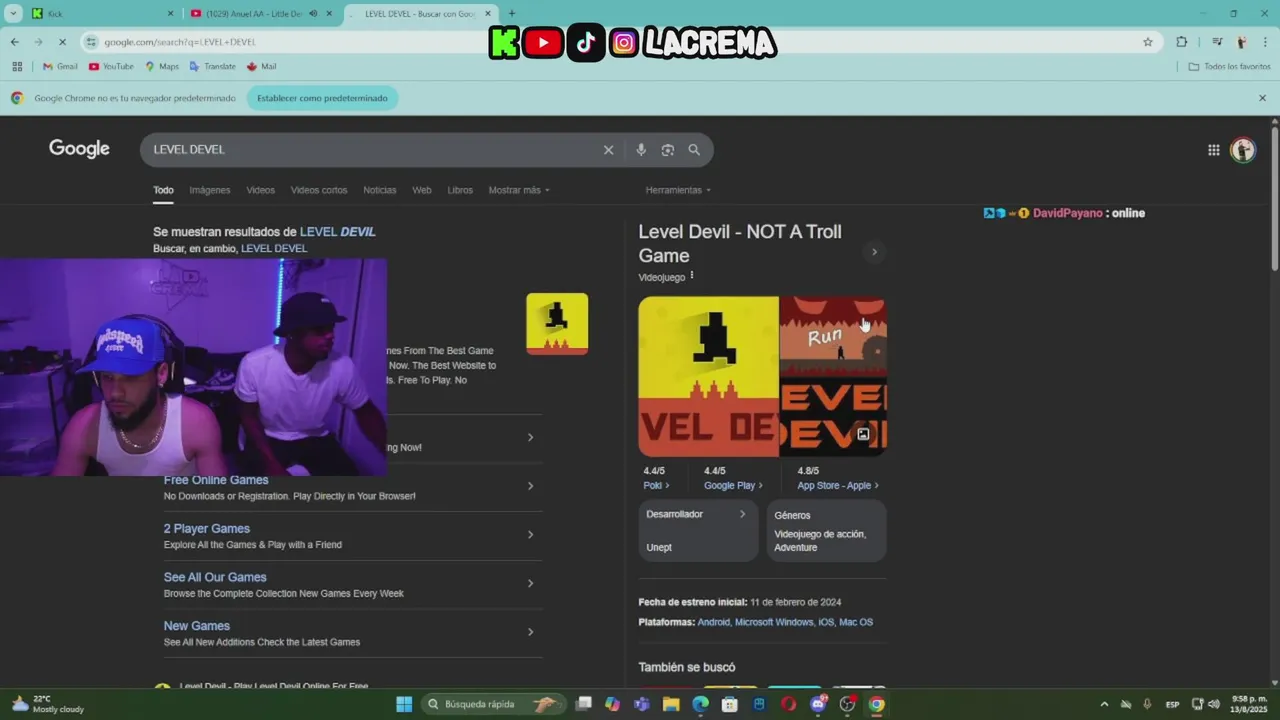Open Discord from the taskbar
1280x720 pixels.
(x=818, y=704)
